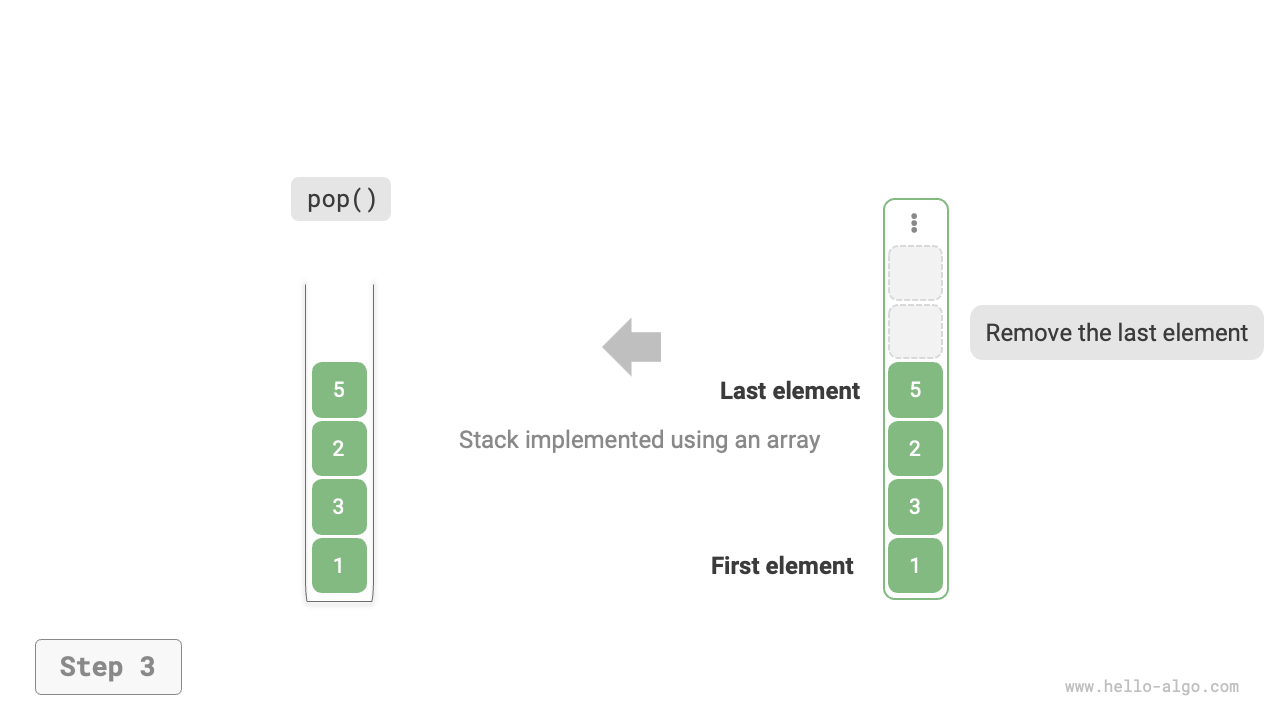Click the www.hello-algo.com link
This screenshot has width=1280, height=720.
click(1151, 687)
